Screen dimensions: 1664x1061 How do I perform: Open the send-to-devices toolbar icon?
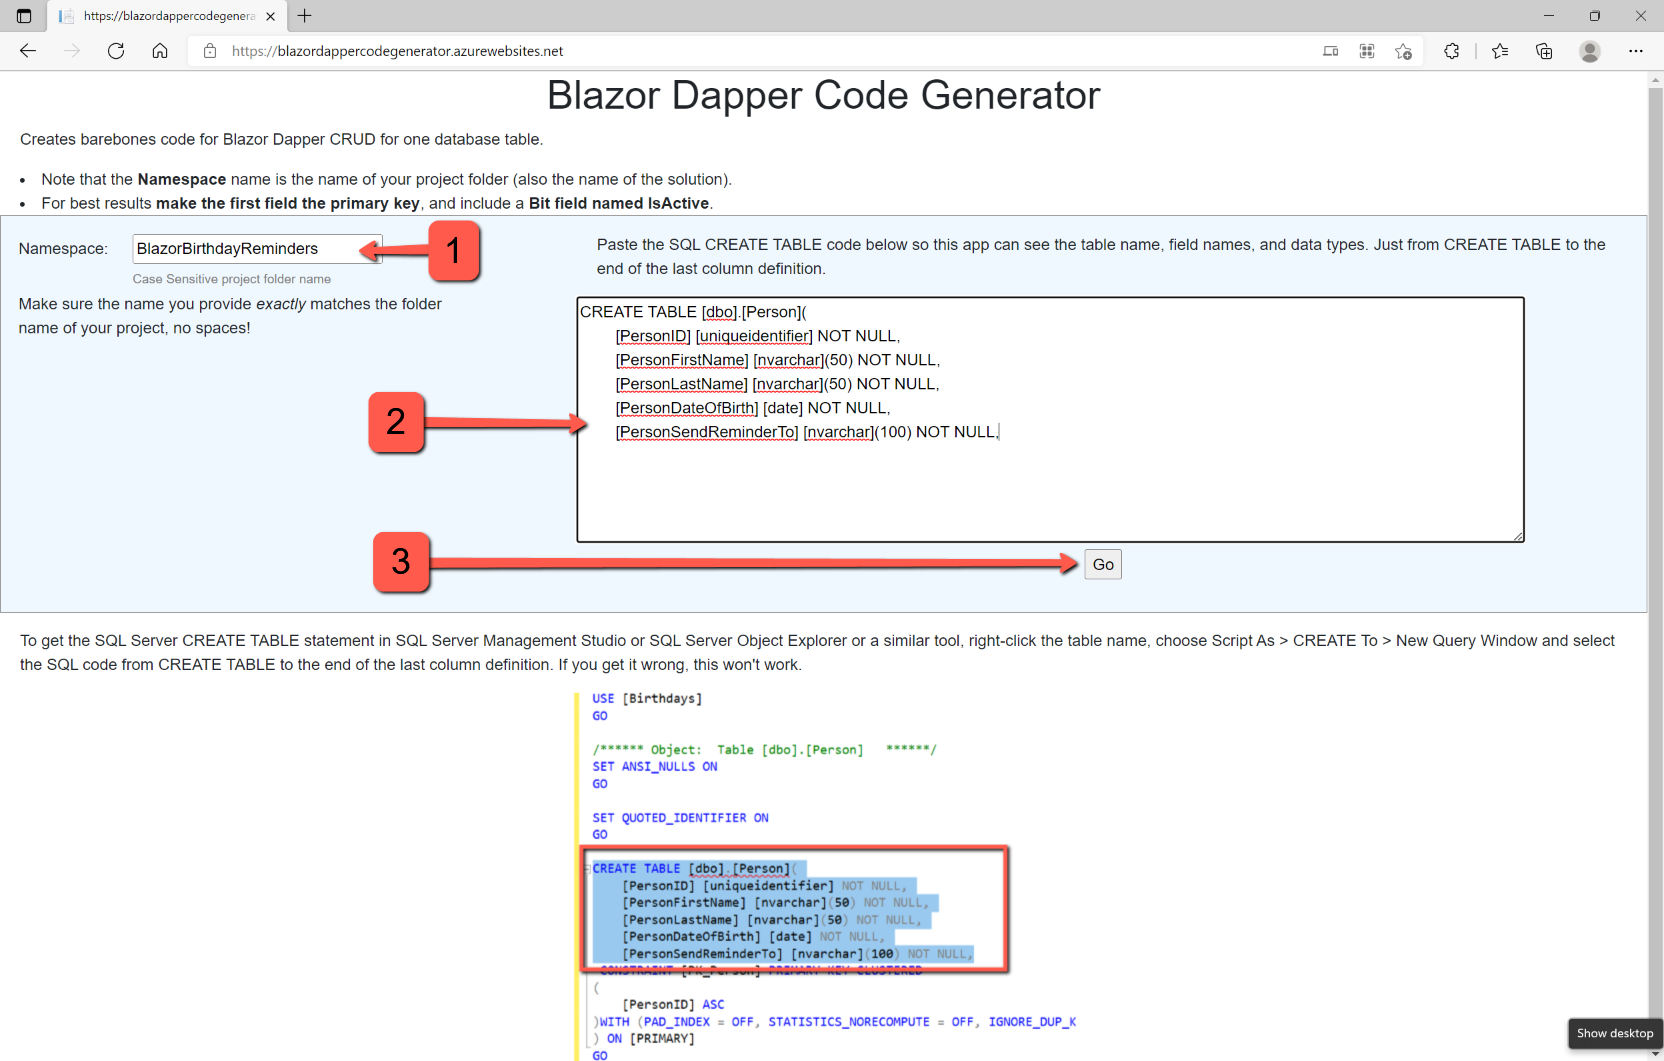(1330, 51)
